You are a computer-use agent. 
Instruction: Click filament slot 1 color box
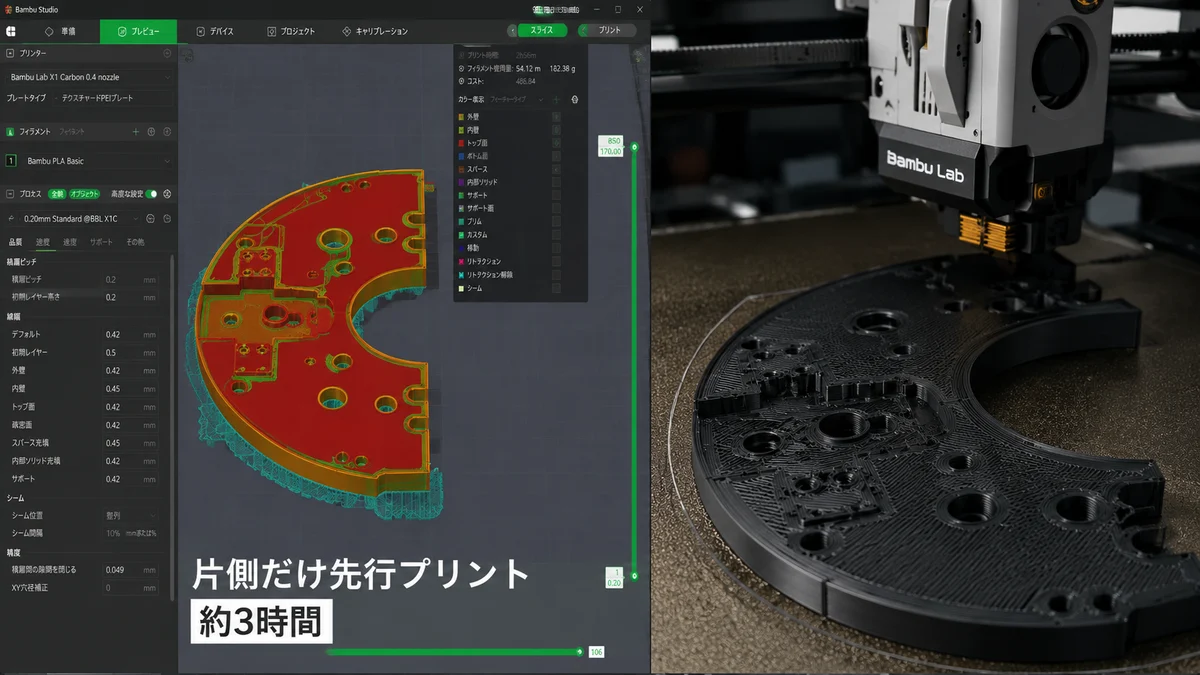(11, 160)
